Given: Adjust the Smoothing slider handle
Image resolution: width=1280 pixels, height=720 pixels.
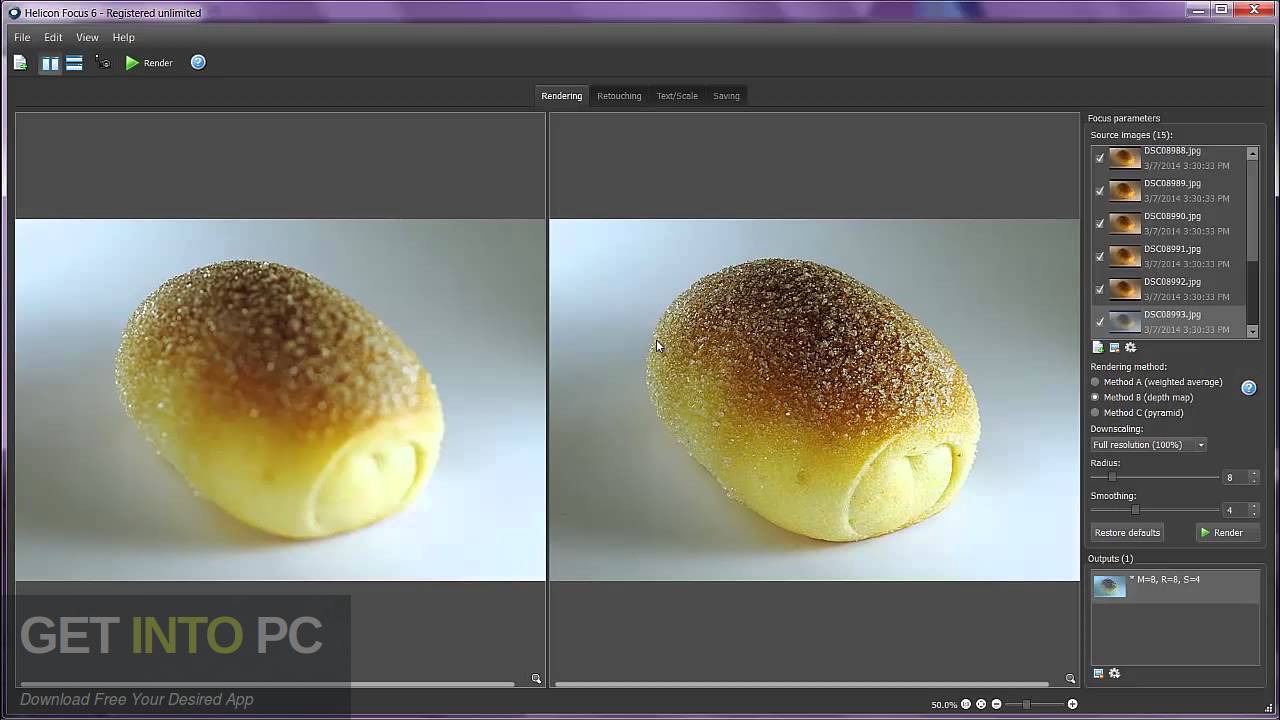Looking at the screenshot, I should coord(1135,509).
